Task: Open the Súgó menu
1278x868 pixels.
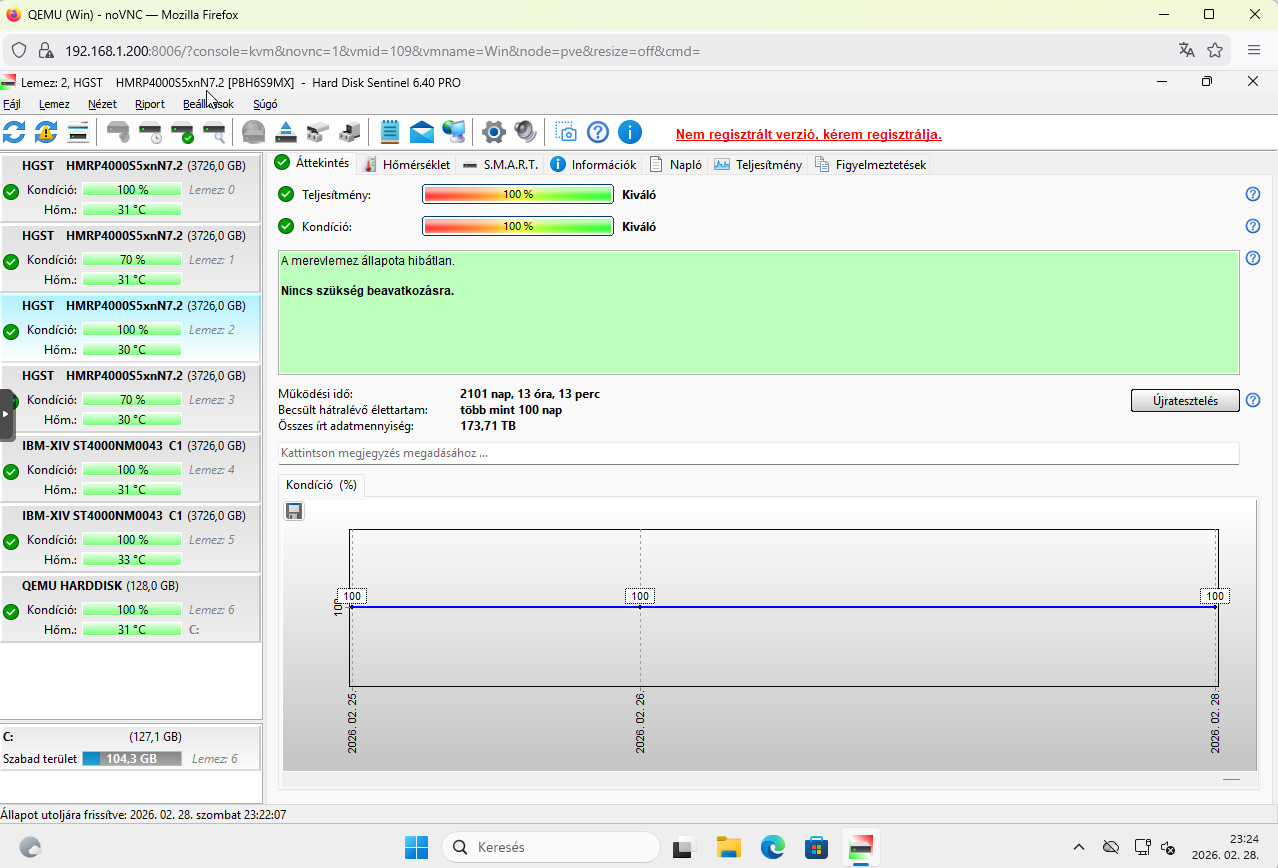Action: pyautogui.click(x=265, y=104)
